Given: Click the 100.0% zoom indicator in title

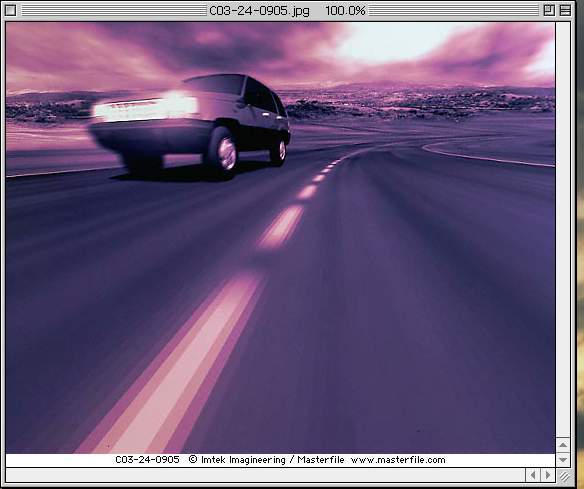Looking at the screenshot, I should coord(345,10).
